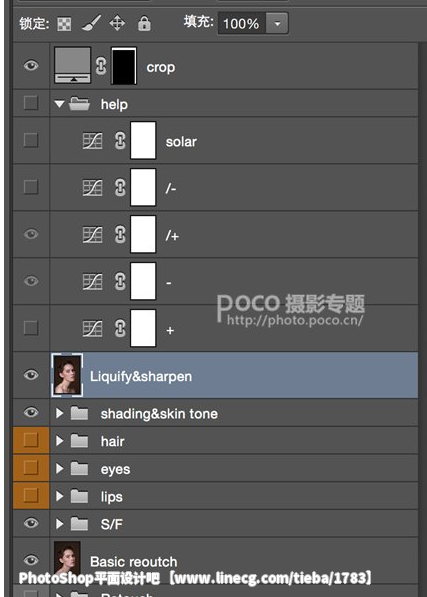Click the crop layer mask link icon

101,66
